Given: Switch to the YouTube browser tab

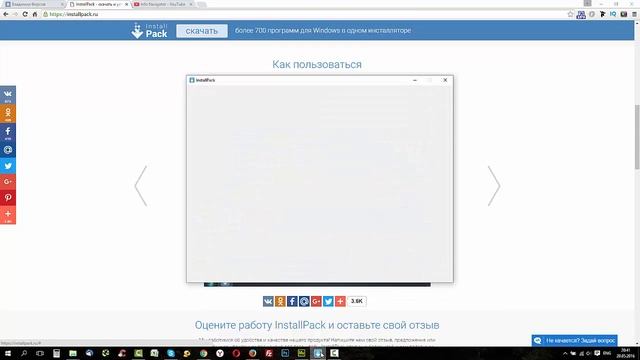Looking at the screenshot, I should (163, 4).
